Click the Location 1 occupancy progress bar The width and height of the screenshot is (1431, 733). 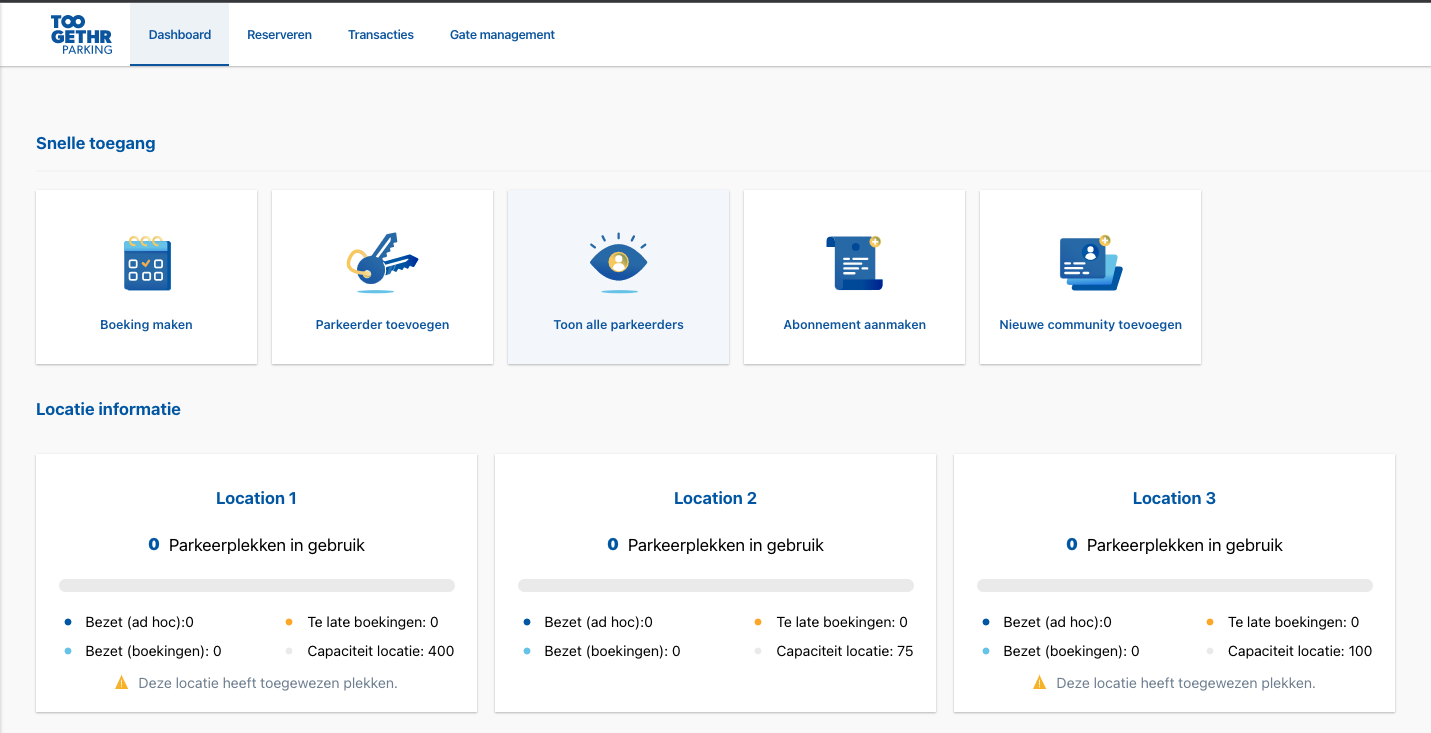coord(257,585)
